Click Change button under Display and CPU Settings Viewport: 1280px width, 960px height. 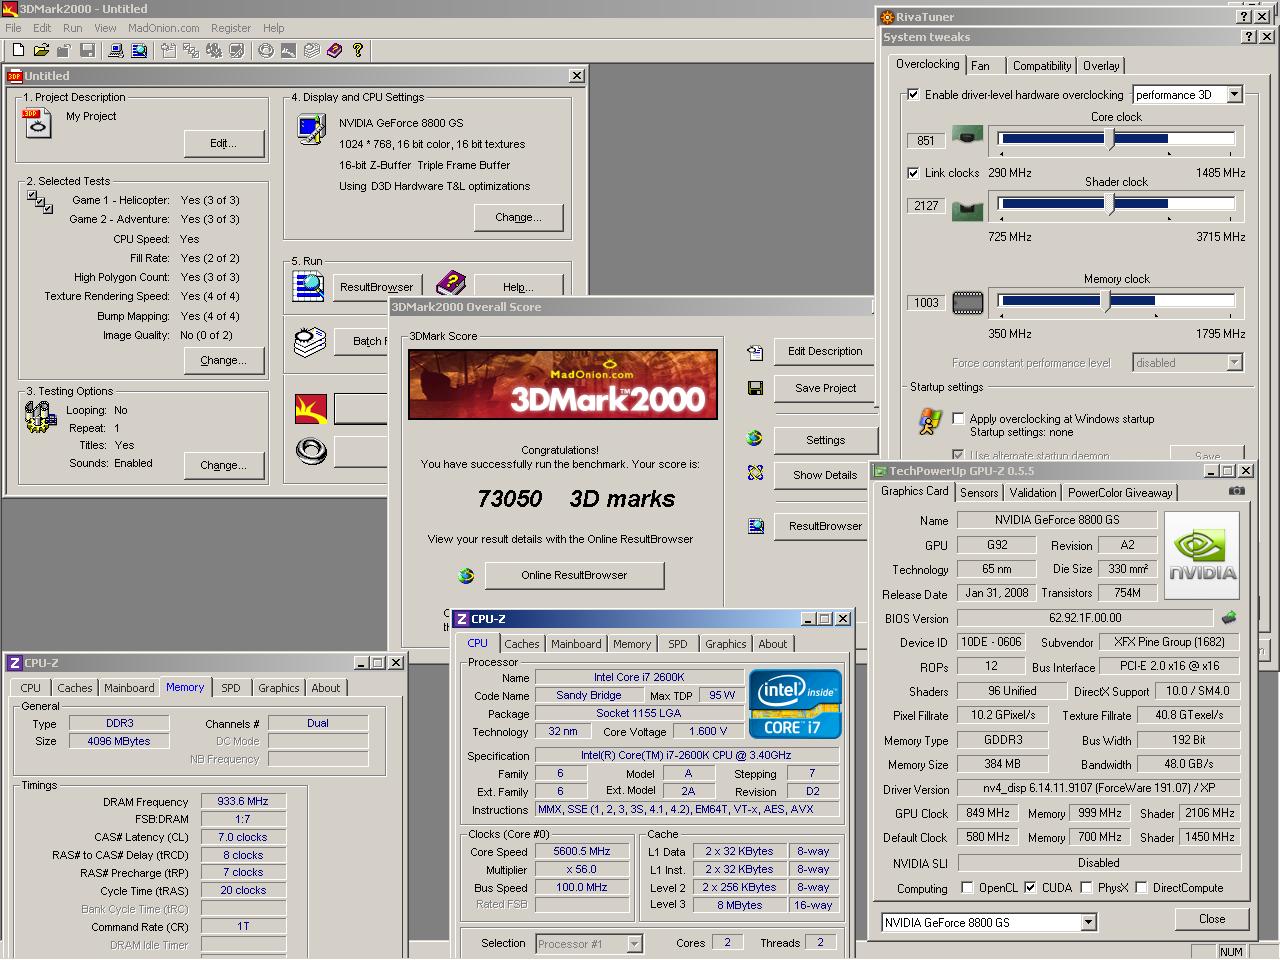[x=518, y=217]
